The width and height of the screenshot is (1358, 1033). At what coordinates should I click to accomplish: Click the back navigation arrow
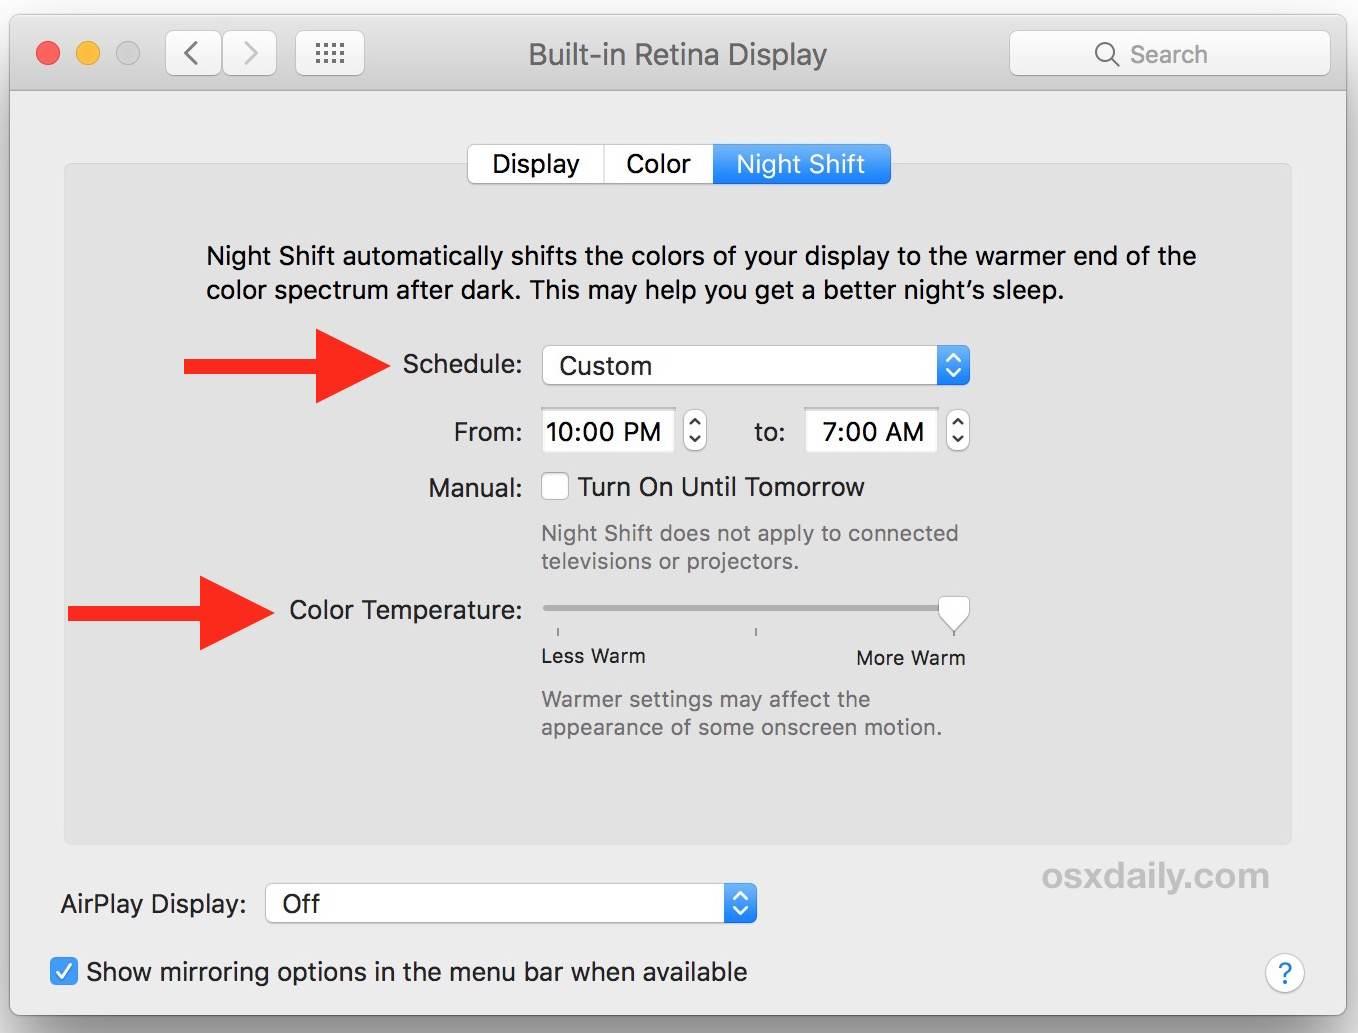193,53
